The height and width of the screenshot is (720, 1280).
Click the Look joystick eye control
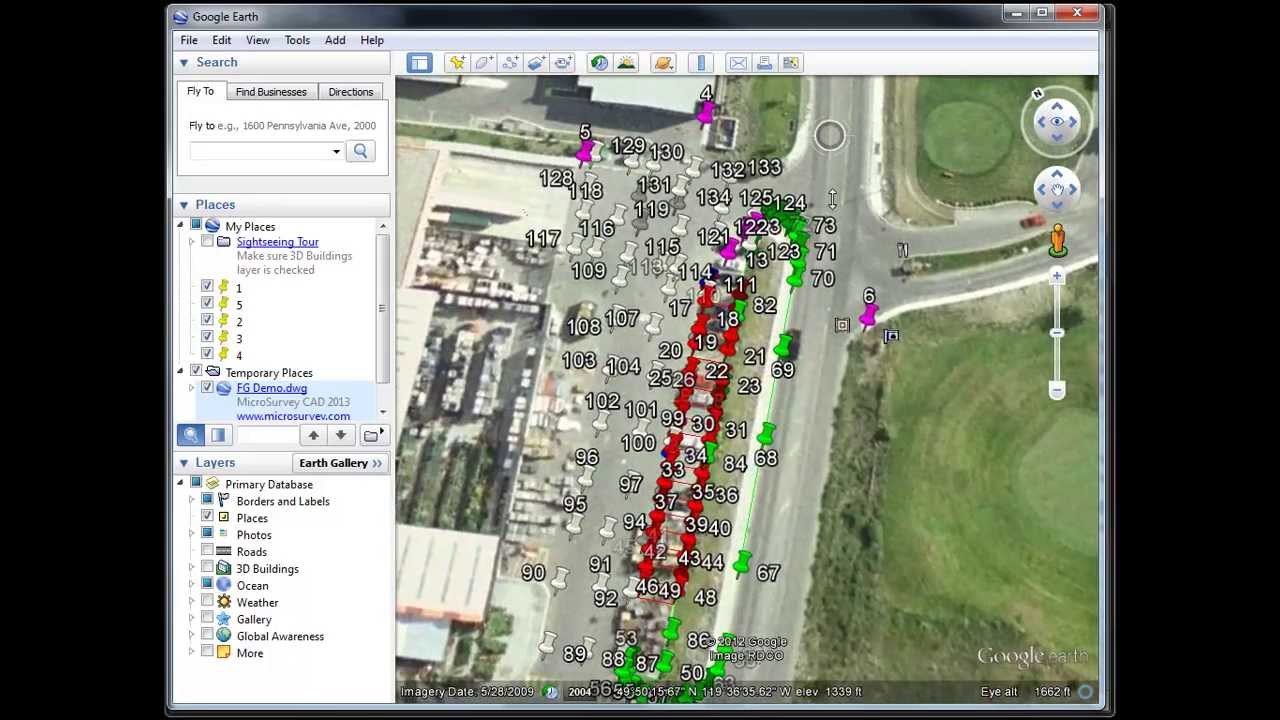click(x=1057, y=122)
